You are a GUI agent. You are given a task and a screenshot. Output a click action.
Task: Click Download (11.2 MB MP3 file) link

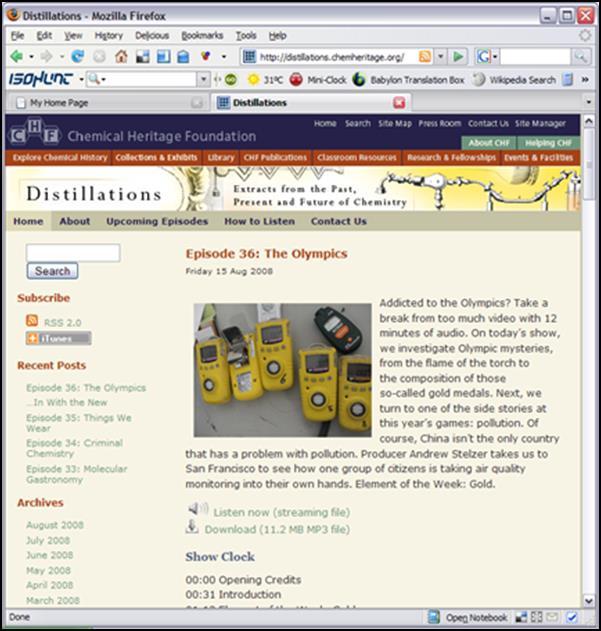(x=277, y=529)
